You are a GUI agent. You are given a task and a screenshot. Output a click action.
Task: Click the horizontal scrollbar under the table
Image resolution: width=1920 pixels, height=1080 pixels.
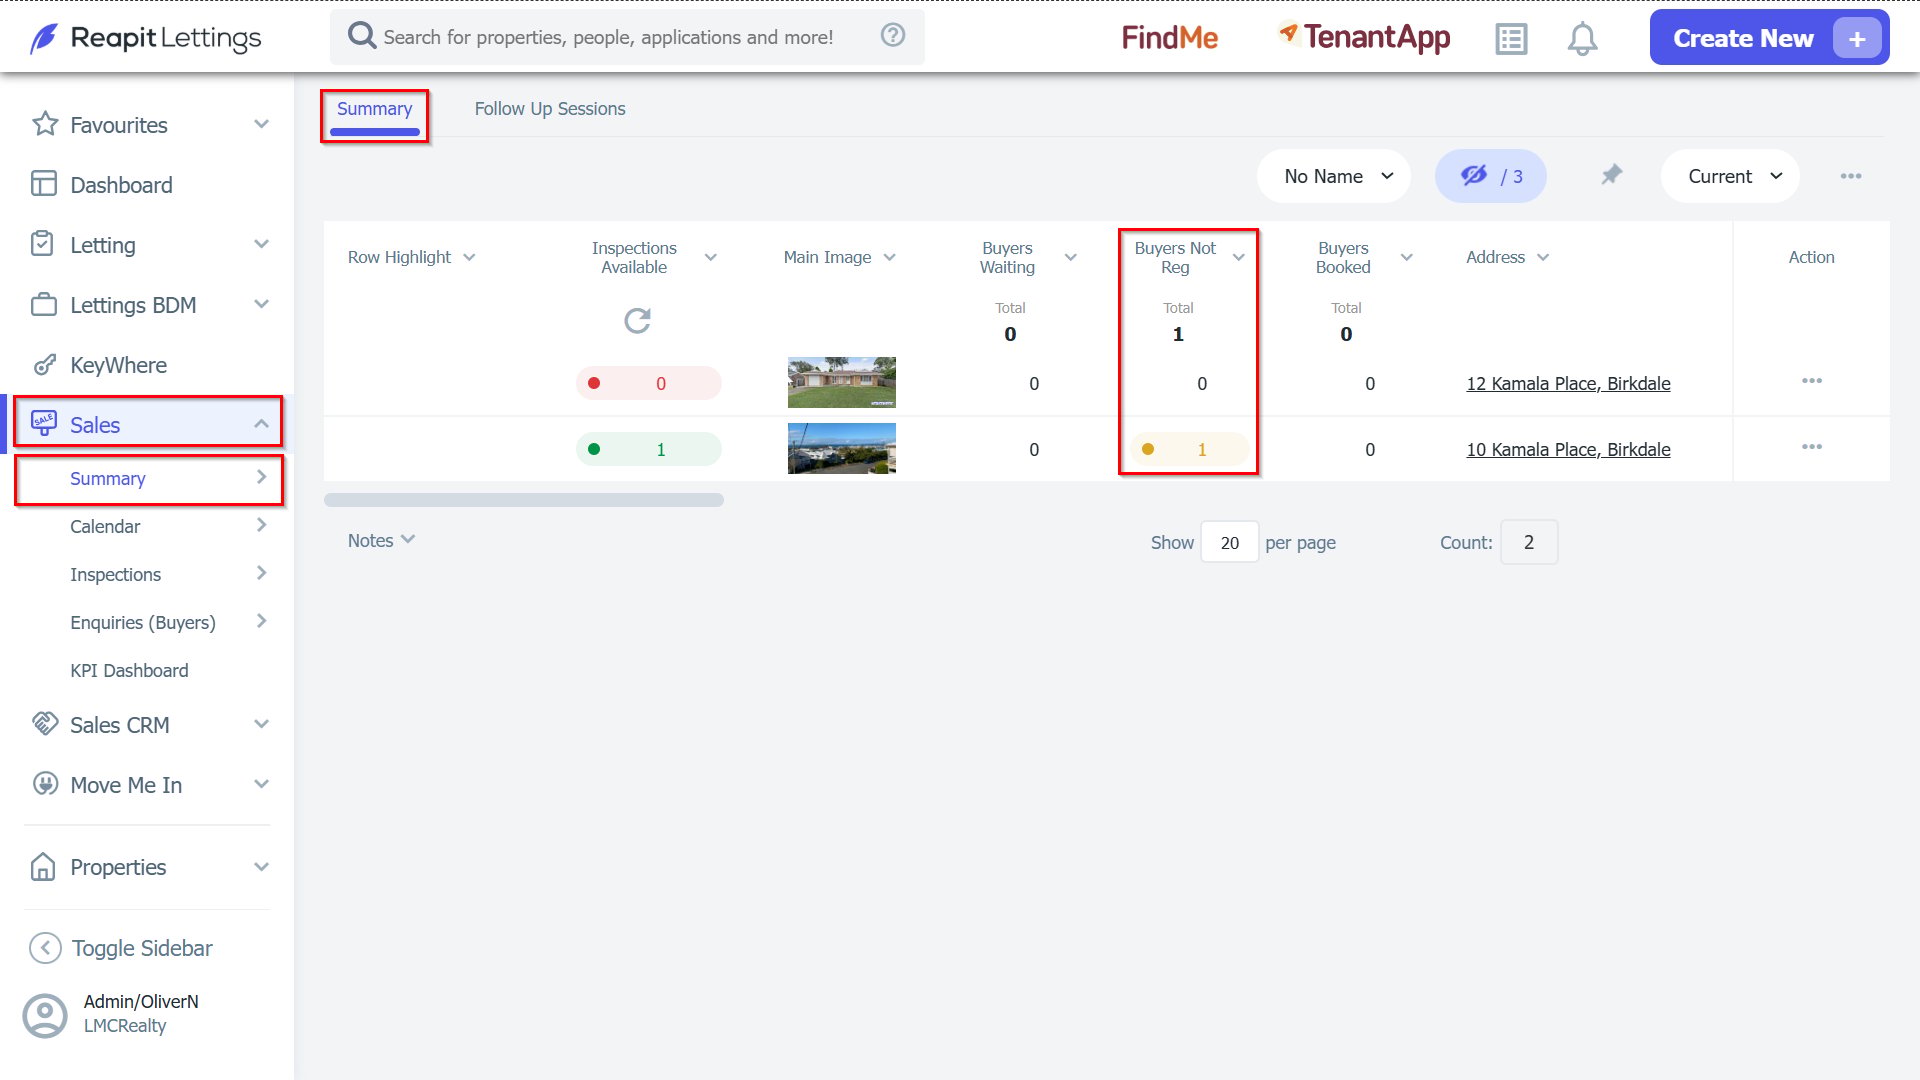click(x=523, y=499)
